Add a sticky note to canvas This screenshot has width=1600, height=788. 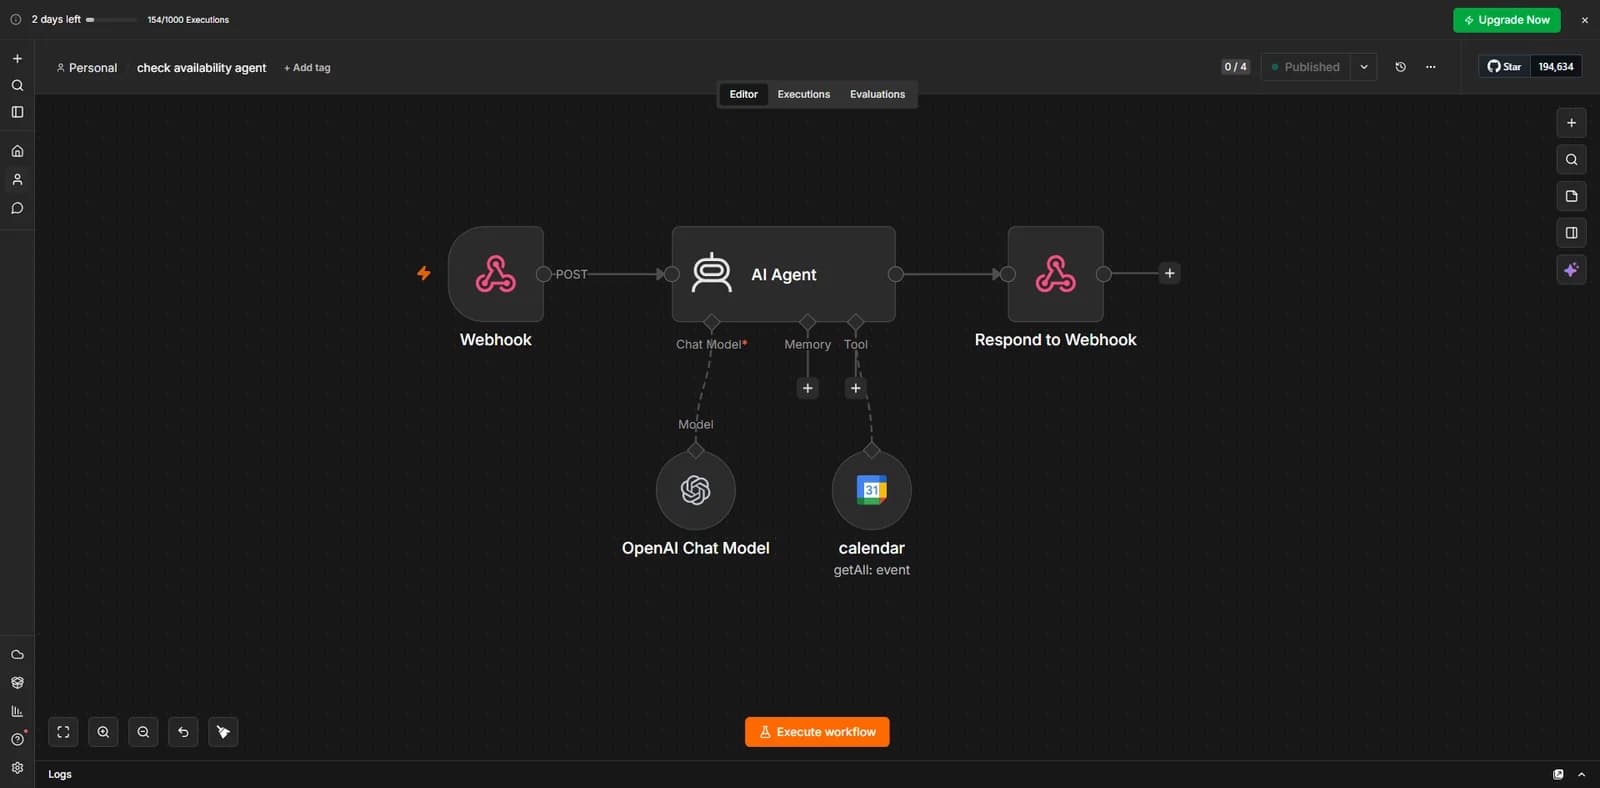point(1571,196)
